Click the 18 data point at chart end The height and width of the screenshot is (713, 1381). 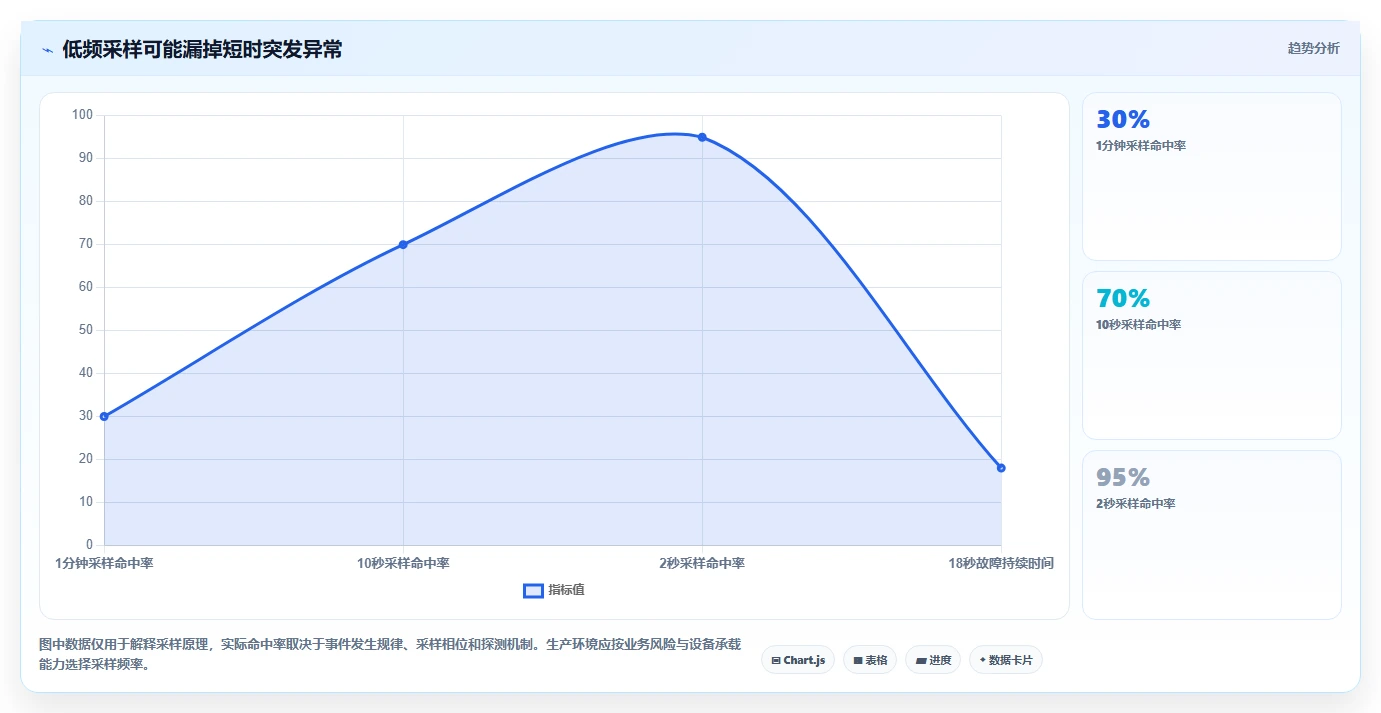(x=1001, y=468)
